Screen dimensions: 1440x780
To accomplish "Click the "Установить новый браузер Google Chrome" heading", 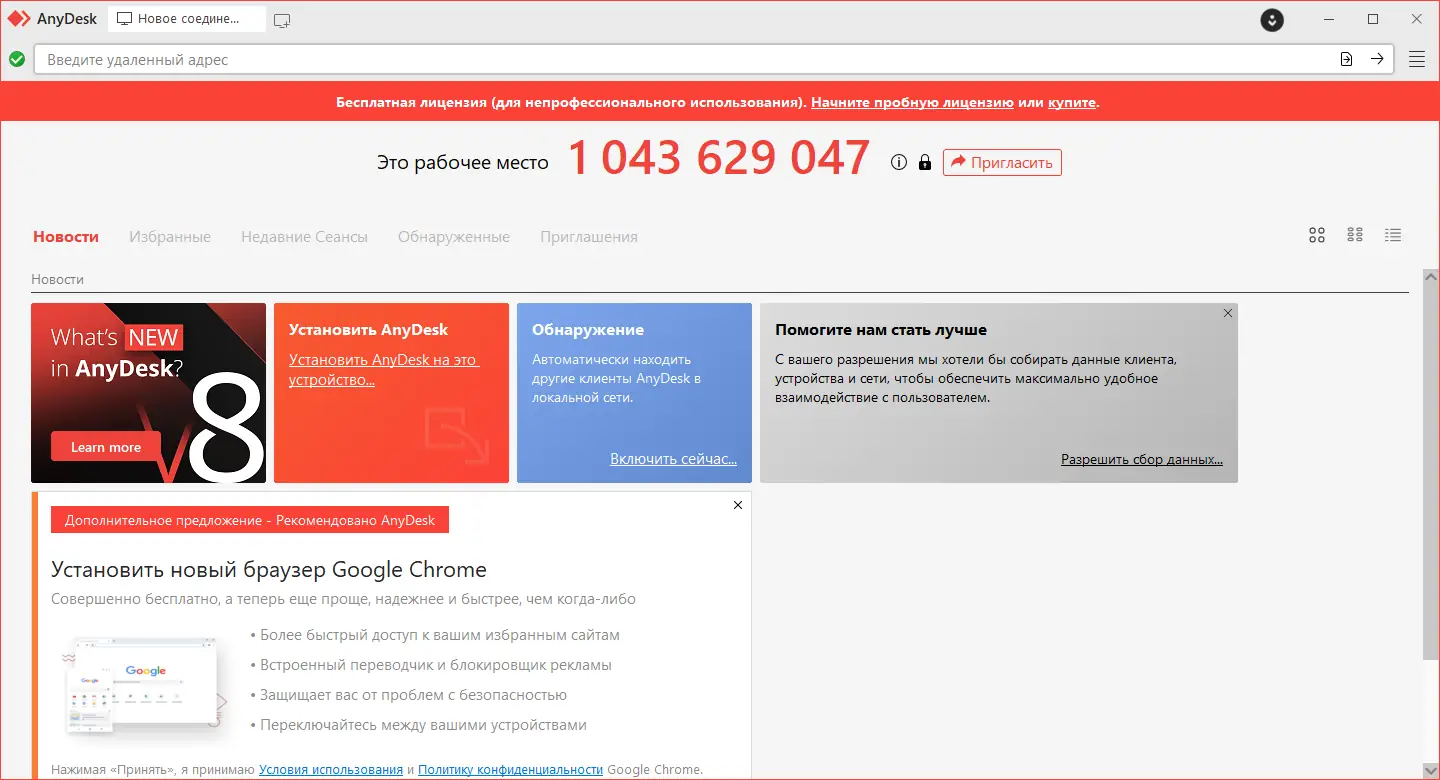I will (x=269, y=570).
